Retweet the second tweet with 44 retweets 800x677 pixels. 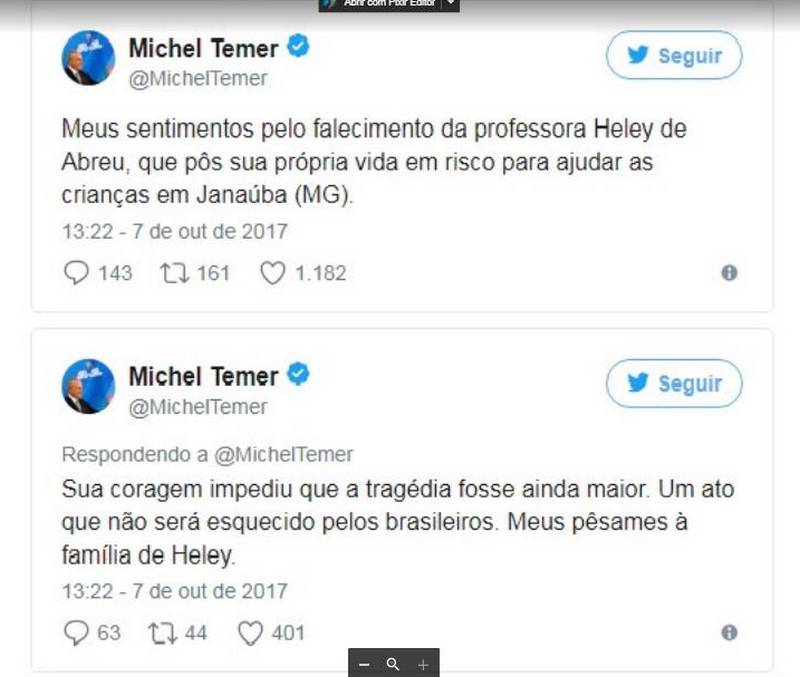pos(163,633)
